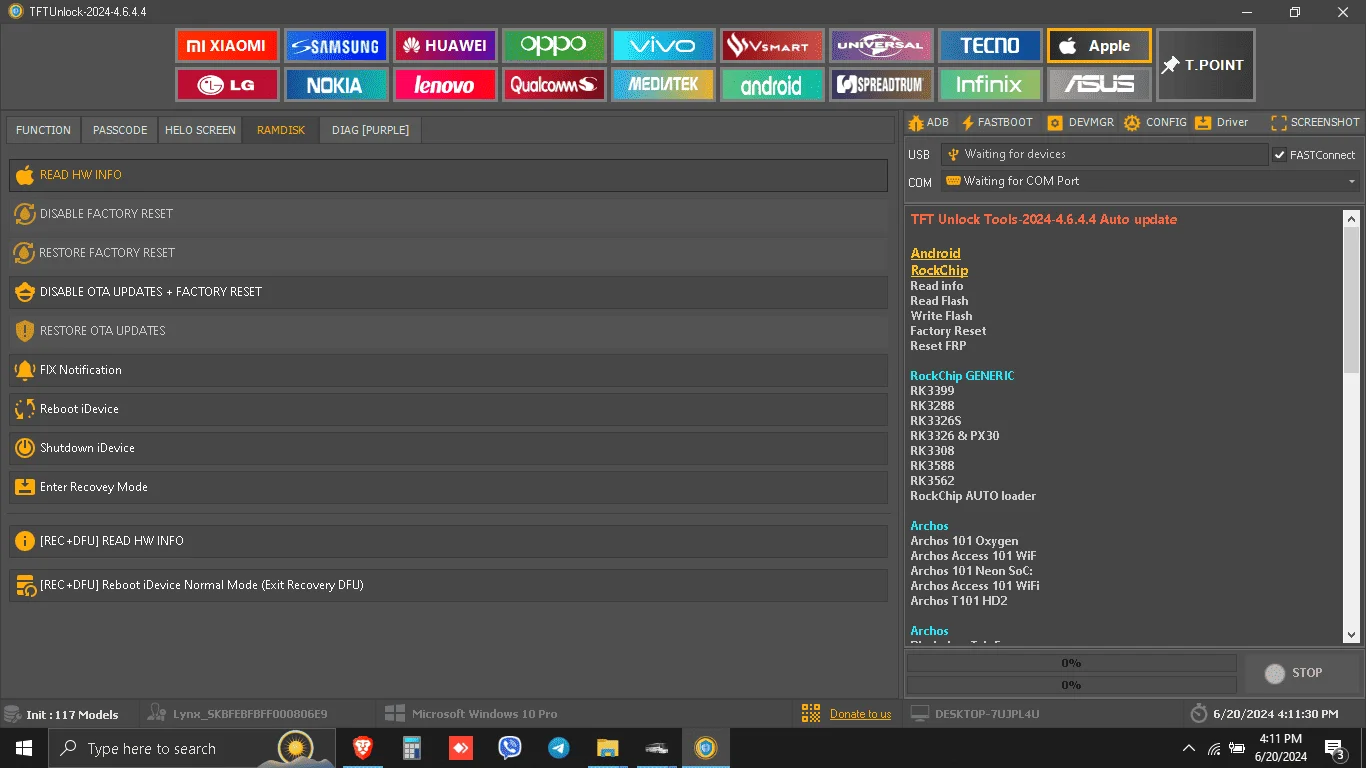1366x768 pixels.
Task: Click [REC+DFU] Reboot iDevice Normal Mode
Action: (x=448, y=585)
